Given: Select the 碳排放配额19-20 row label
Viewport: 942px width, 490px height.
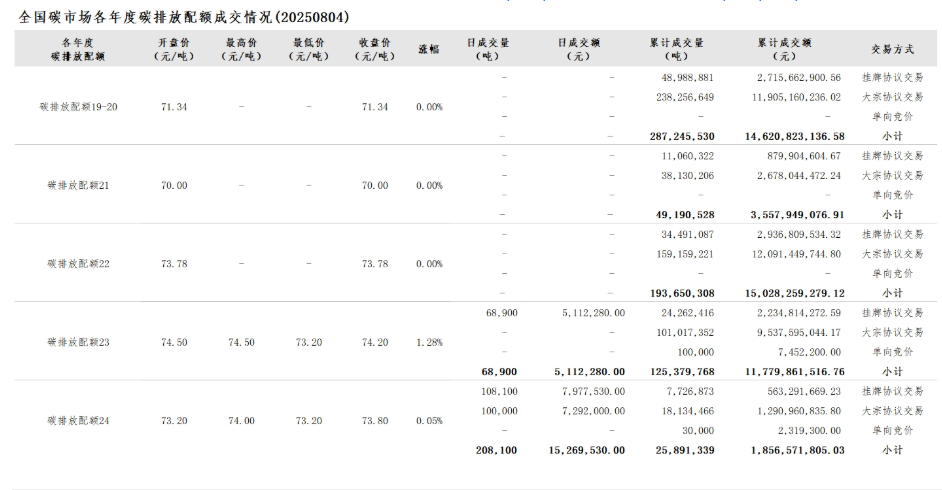Looking at the screenshot, I should tap(78, 106).
